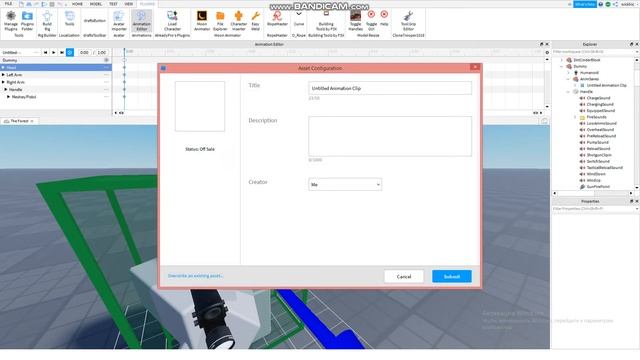The image size is (640, 360).
Task: Click the Explorer horizontal scrollbar
Action: coord(593,193)
